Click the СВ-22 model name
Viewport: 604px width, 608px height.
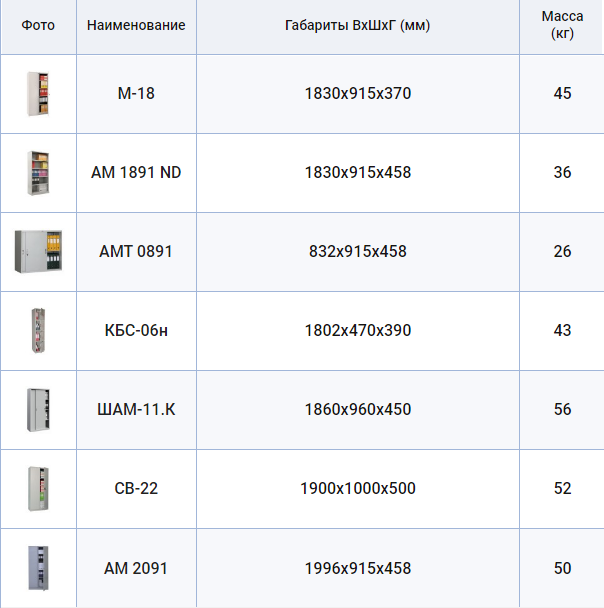pos(136,488)
